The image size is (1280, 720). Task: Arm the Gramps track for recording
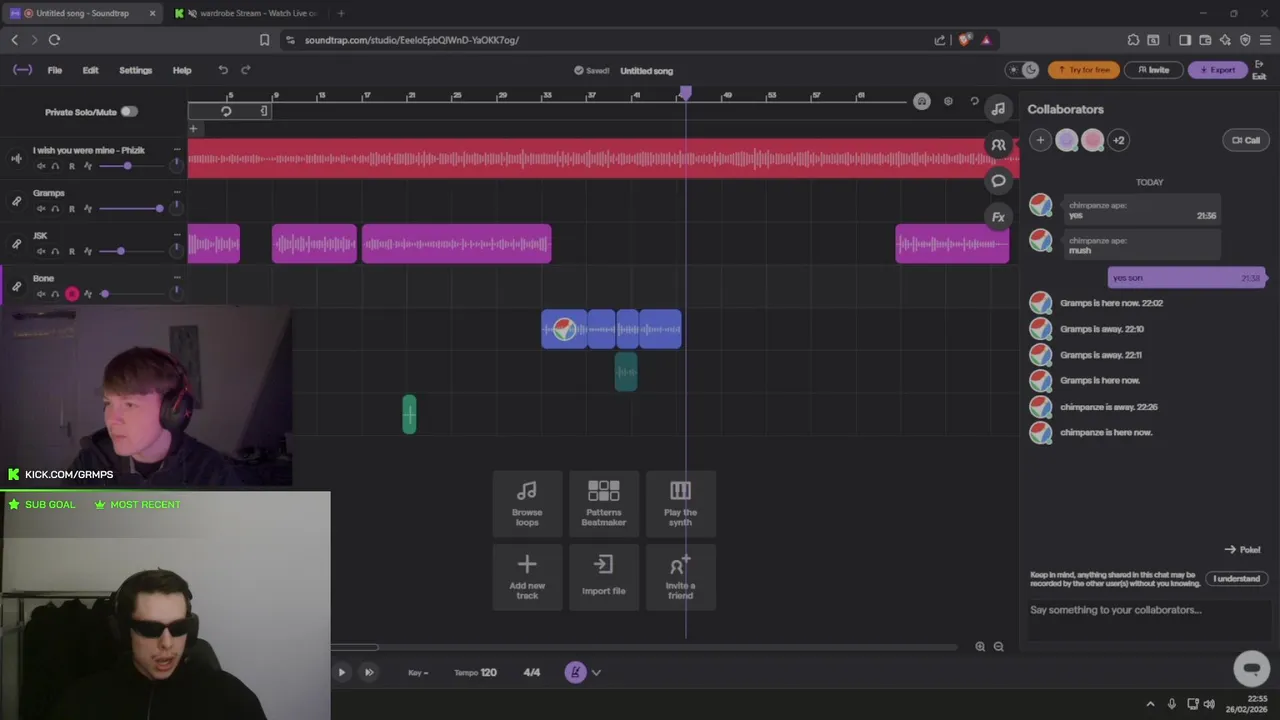click(72, 209)
